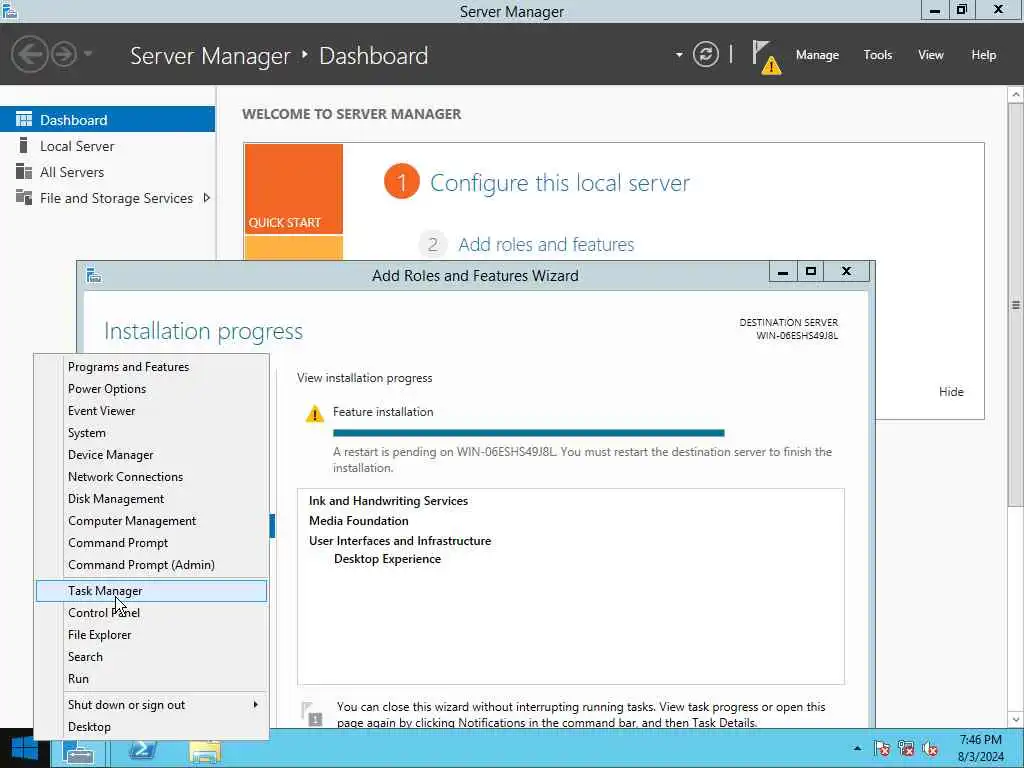The height and width of the screenshot is (768, 1024).
Task: Click the Windows Start button
Action: [24, 748]
